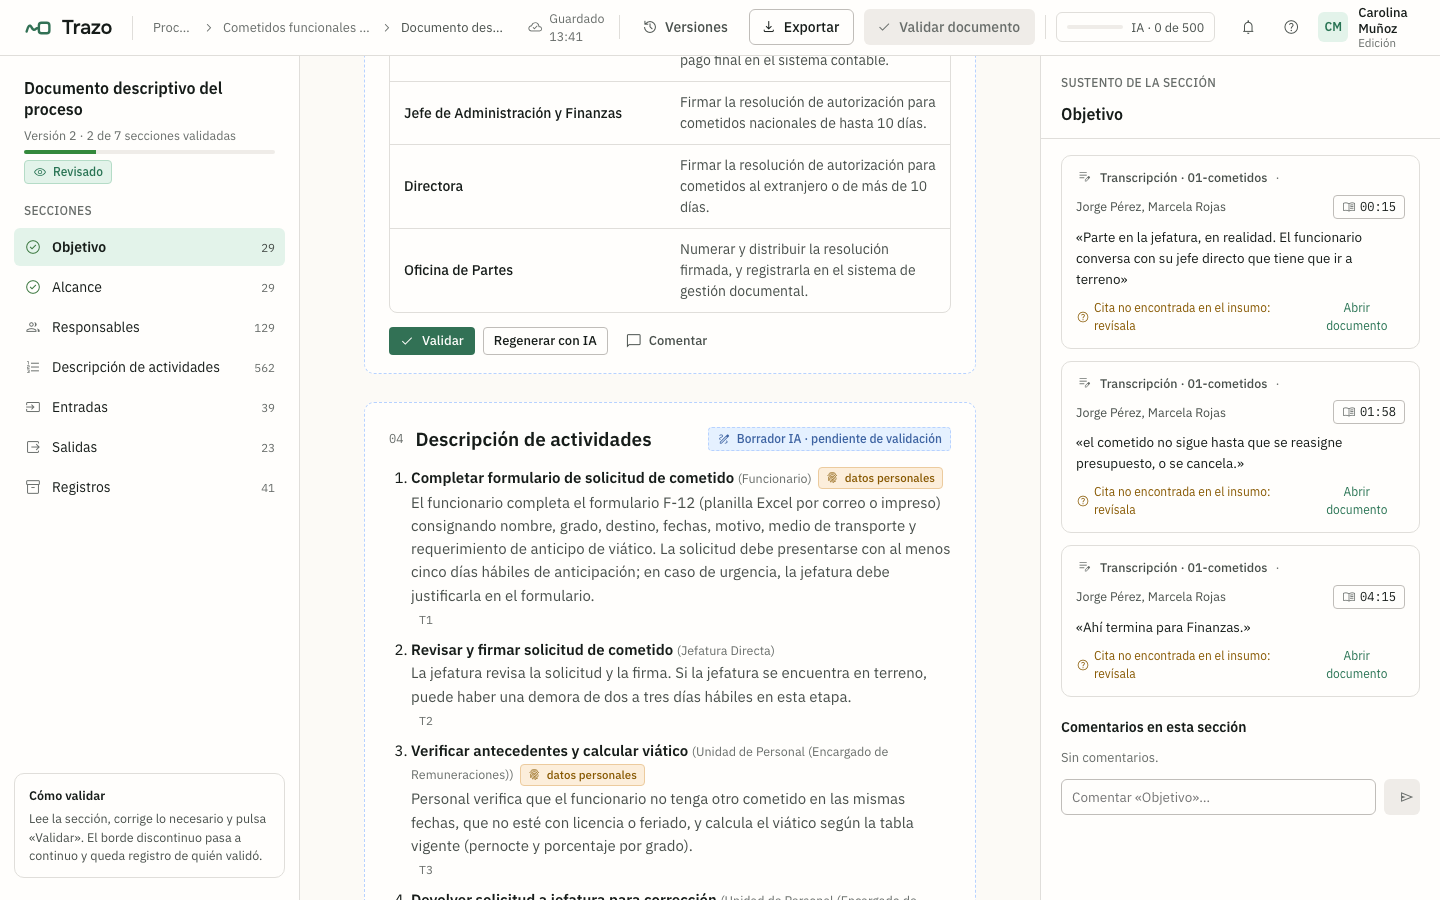Click the IA usage meter 0 de 500
The width and height of the screenshot is (1440, 900).
tap(1135, 27)
